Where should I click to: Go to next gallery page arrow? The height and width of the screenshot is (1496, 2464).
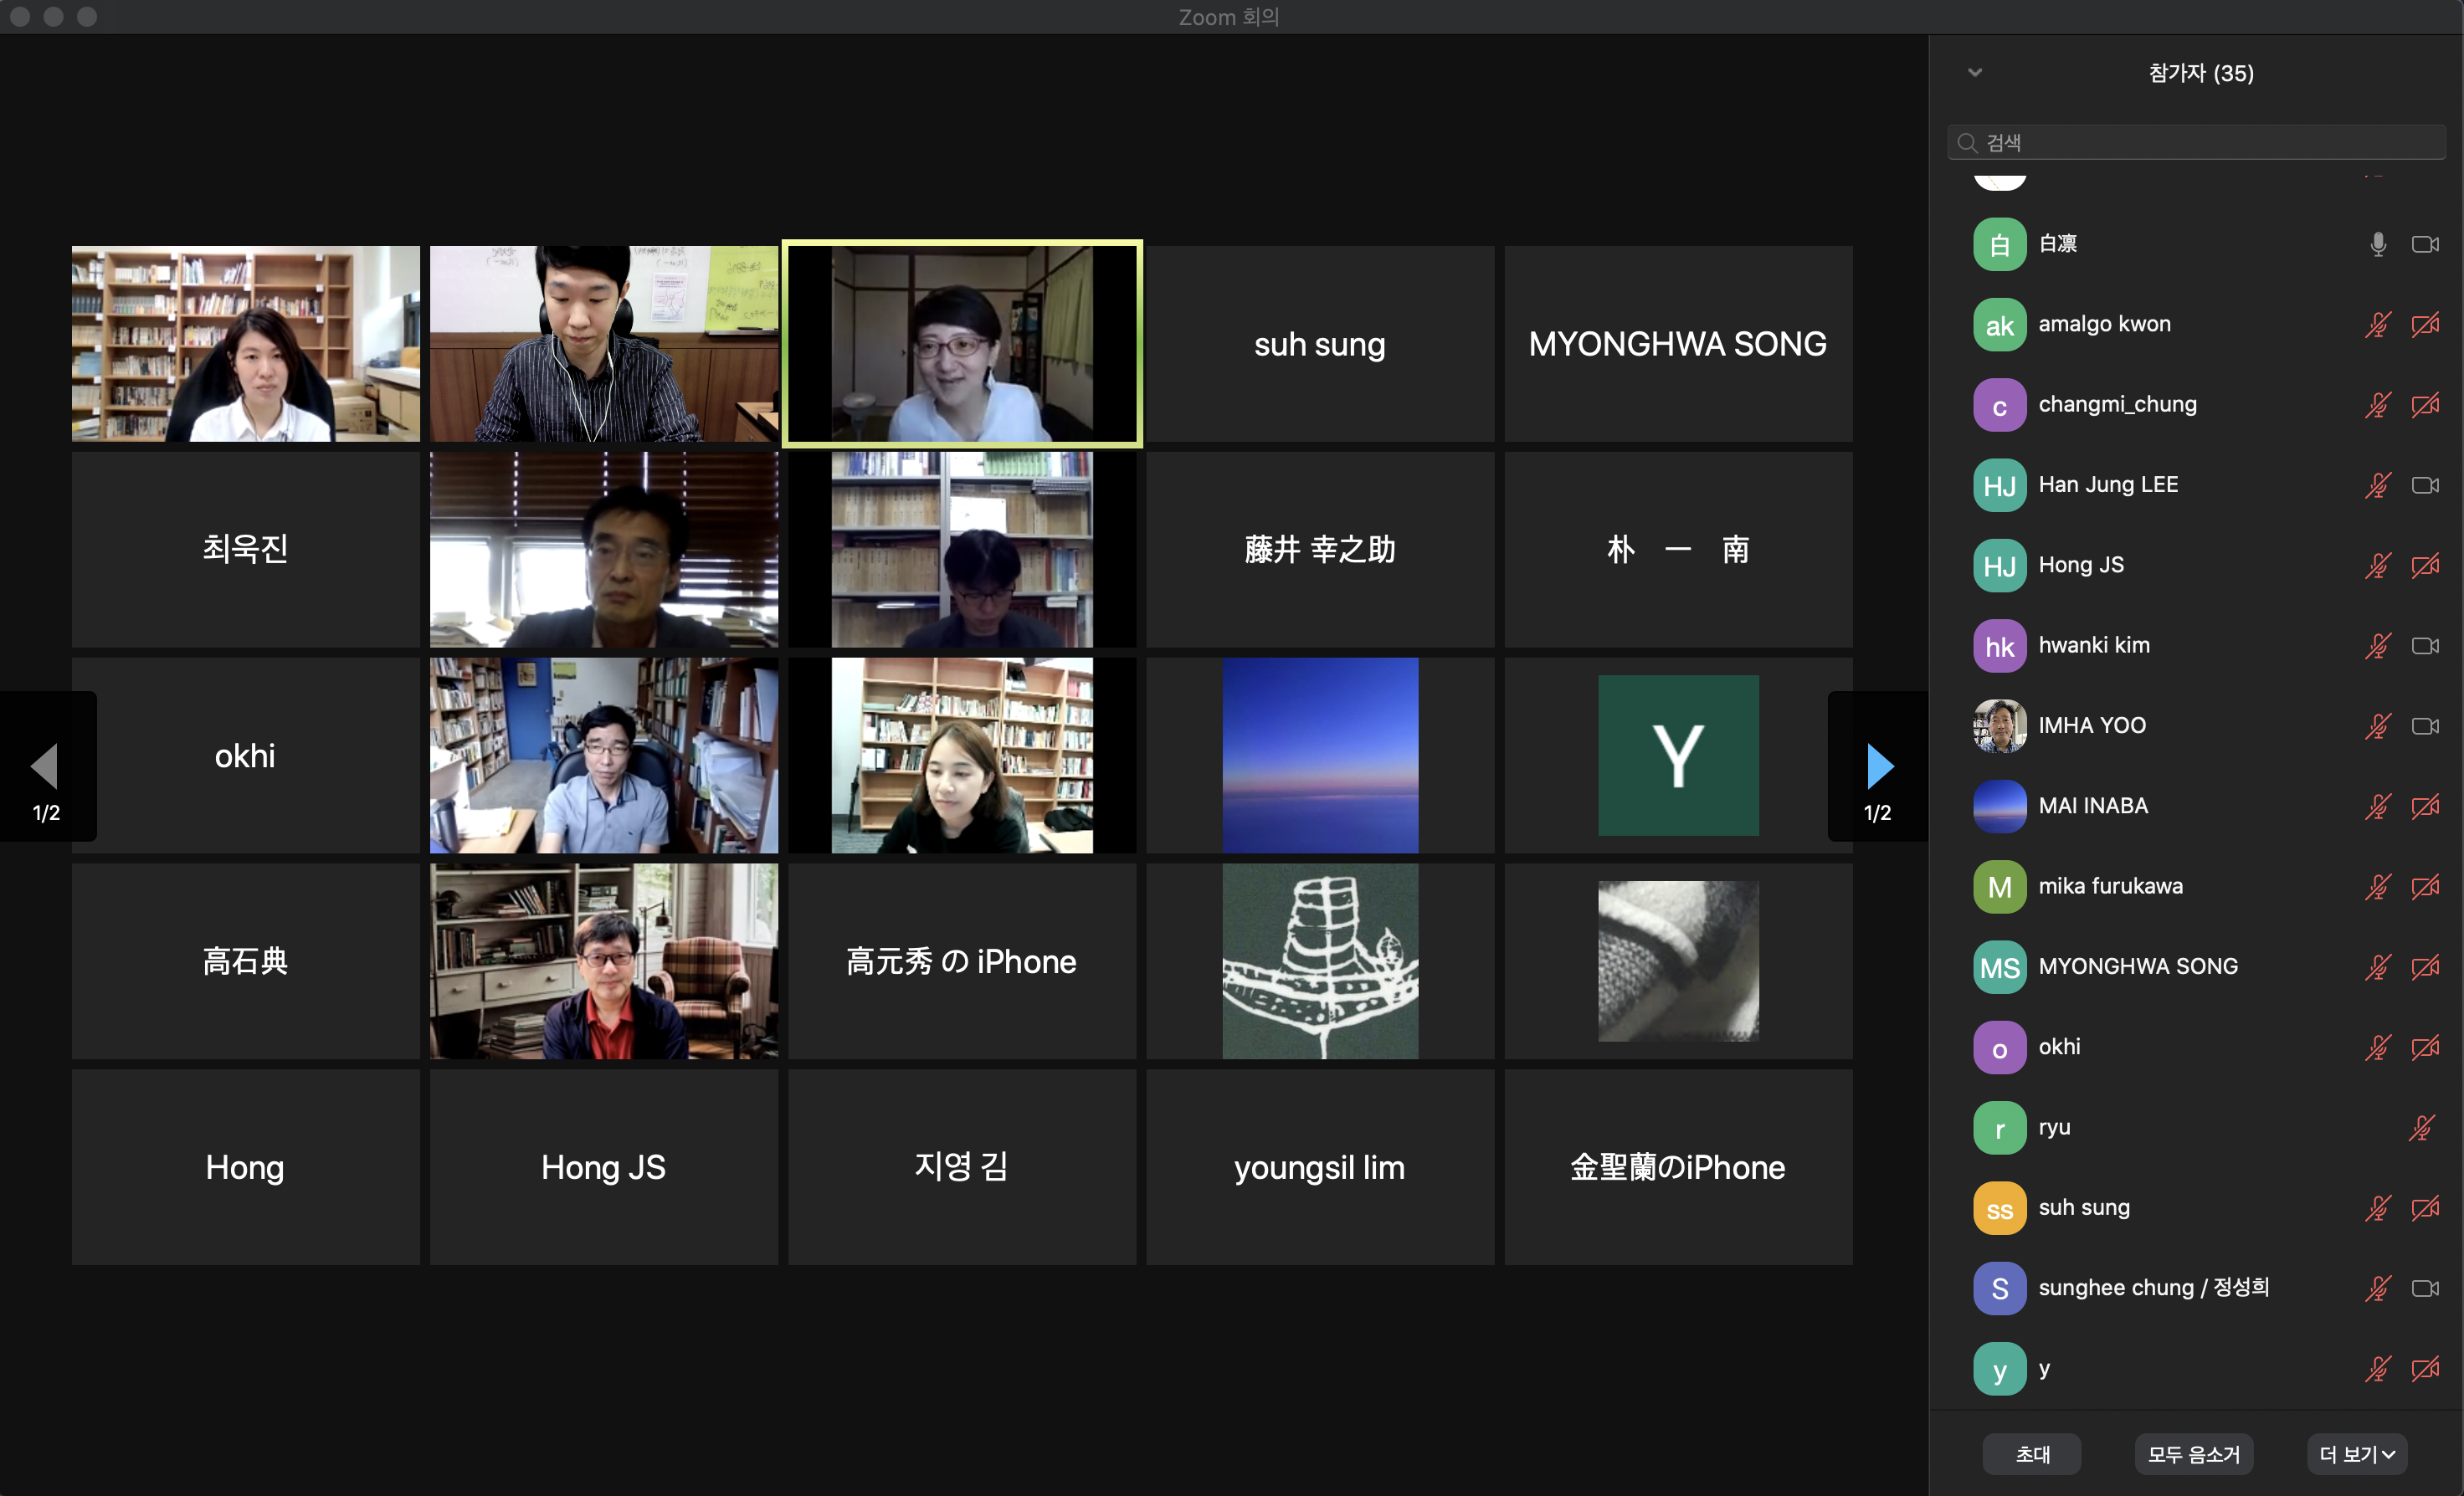(1879, 766)
